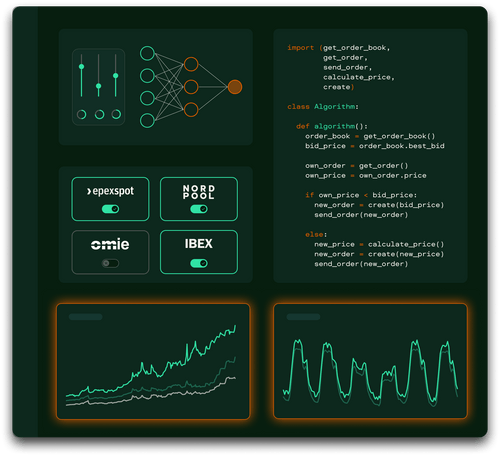Select the IBEX logo
The image size is (500, 456).
tap(199, 244)
